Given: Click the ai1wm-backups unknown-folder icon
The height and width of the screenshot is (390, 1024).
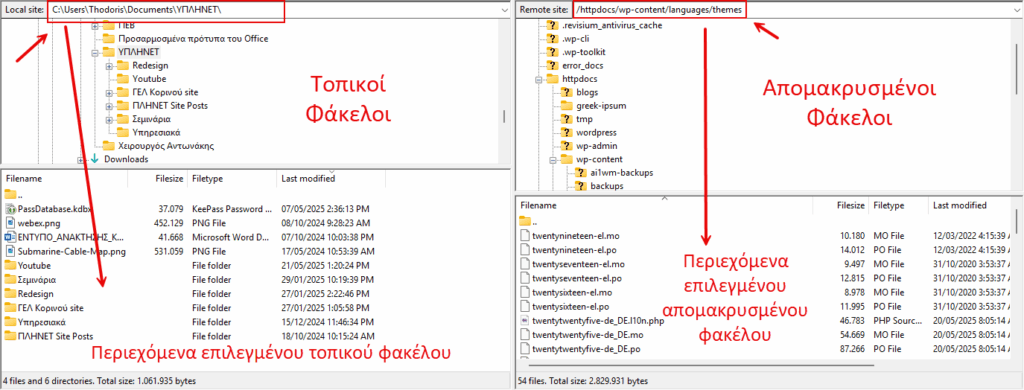Looking at the screenshot, I should [x=580, y=173].
